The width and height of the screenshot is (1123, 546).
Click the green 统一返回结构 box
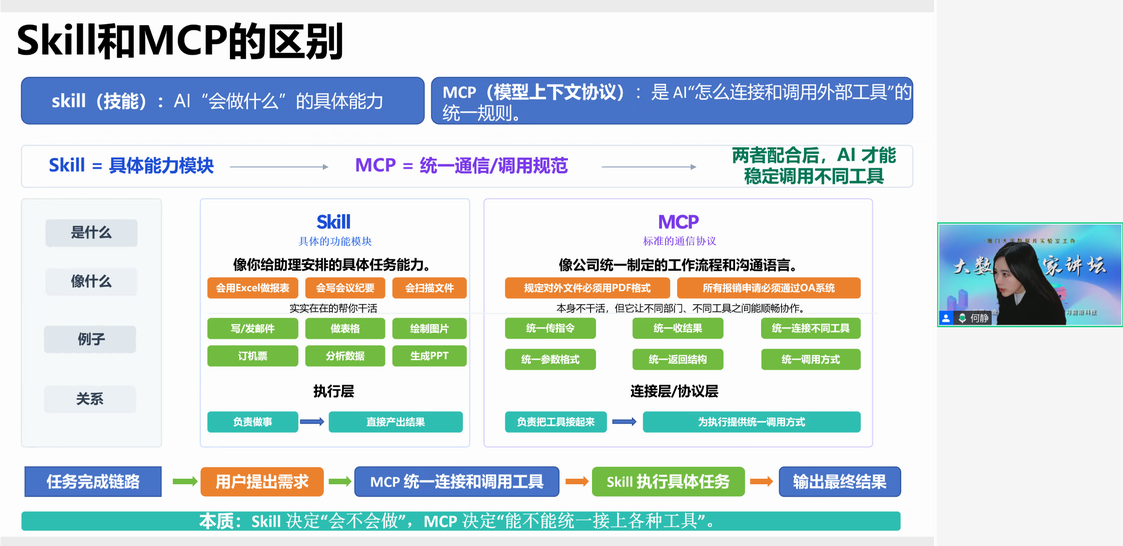tap(677, 359)
